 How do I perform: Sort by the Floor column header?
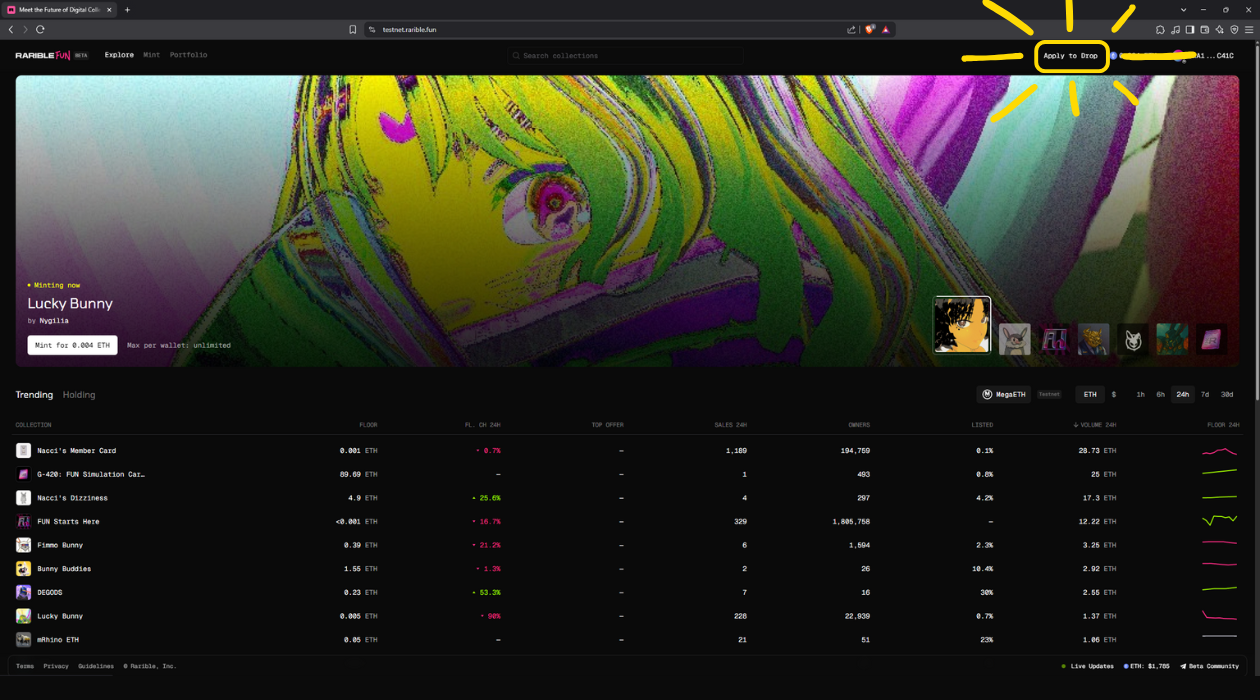(x=368, y=425)
